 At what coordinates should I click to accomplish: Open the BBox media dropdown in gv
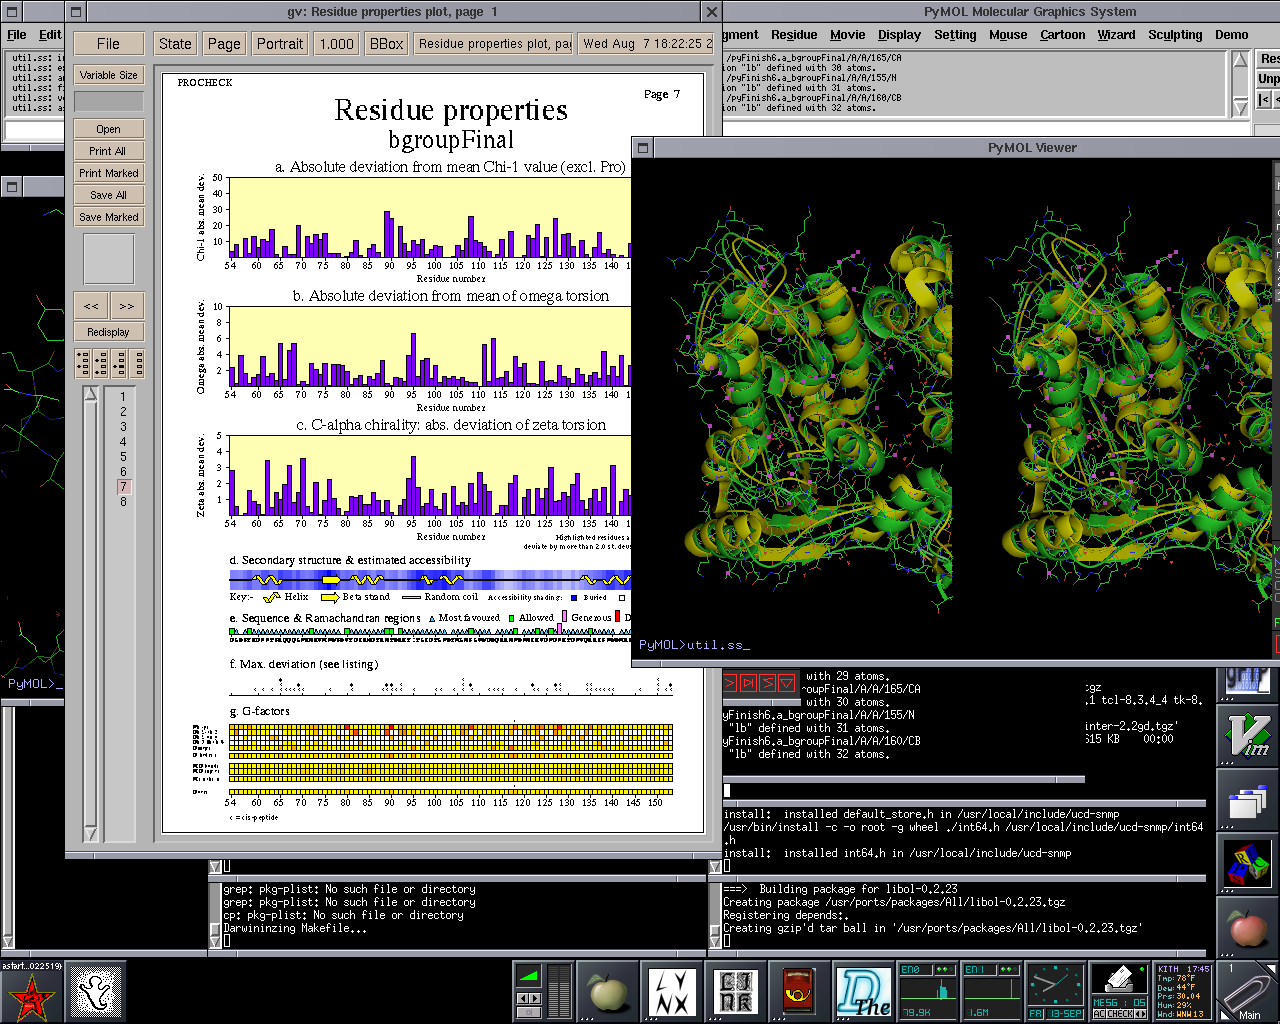point(387,44)
